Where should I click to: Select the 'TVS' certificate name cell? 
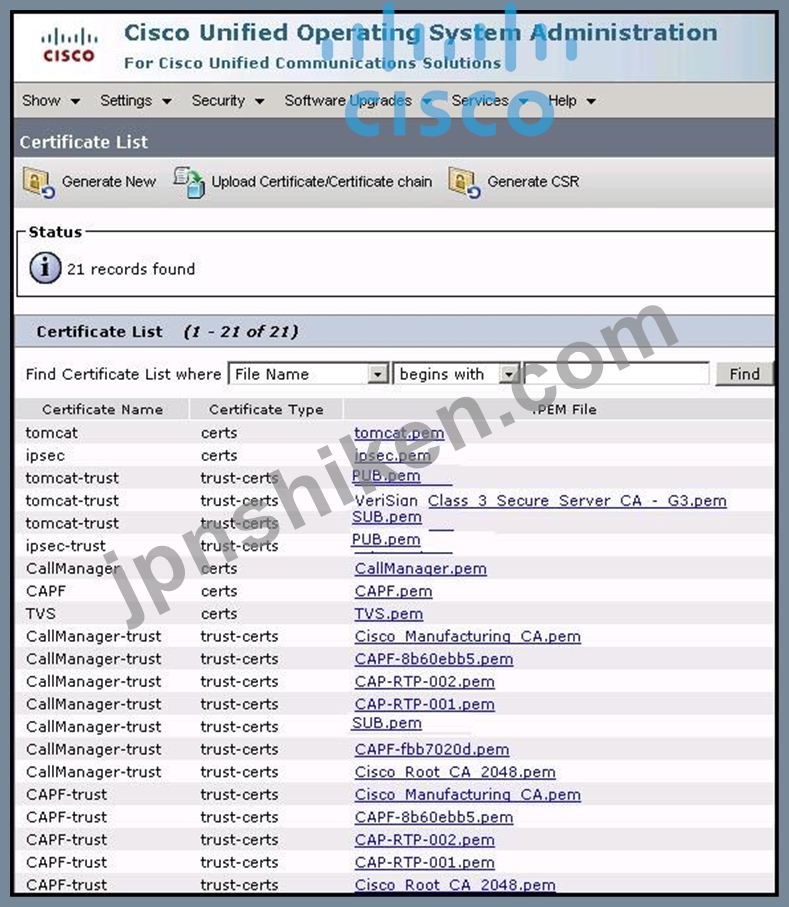[x=40, y=614]
